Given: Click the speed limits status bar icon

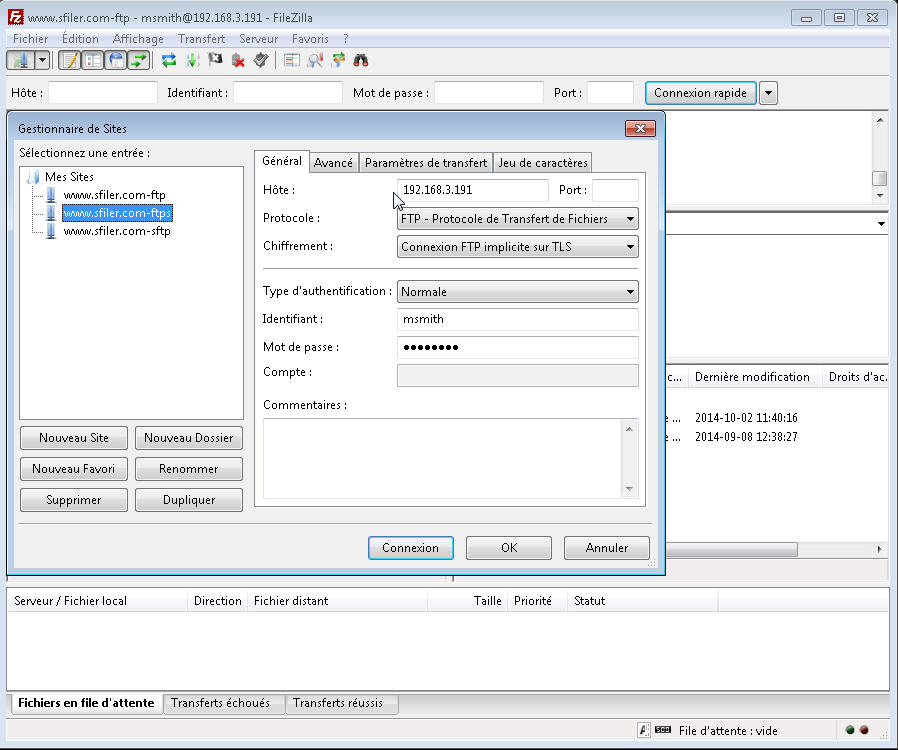Looking at the screenshot, I should point(663,730).
